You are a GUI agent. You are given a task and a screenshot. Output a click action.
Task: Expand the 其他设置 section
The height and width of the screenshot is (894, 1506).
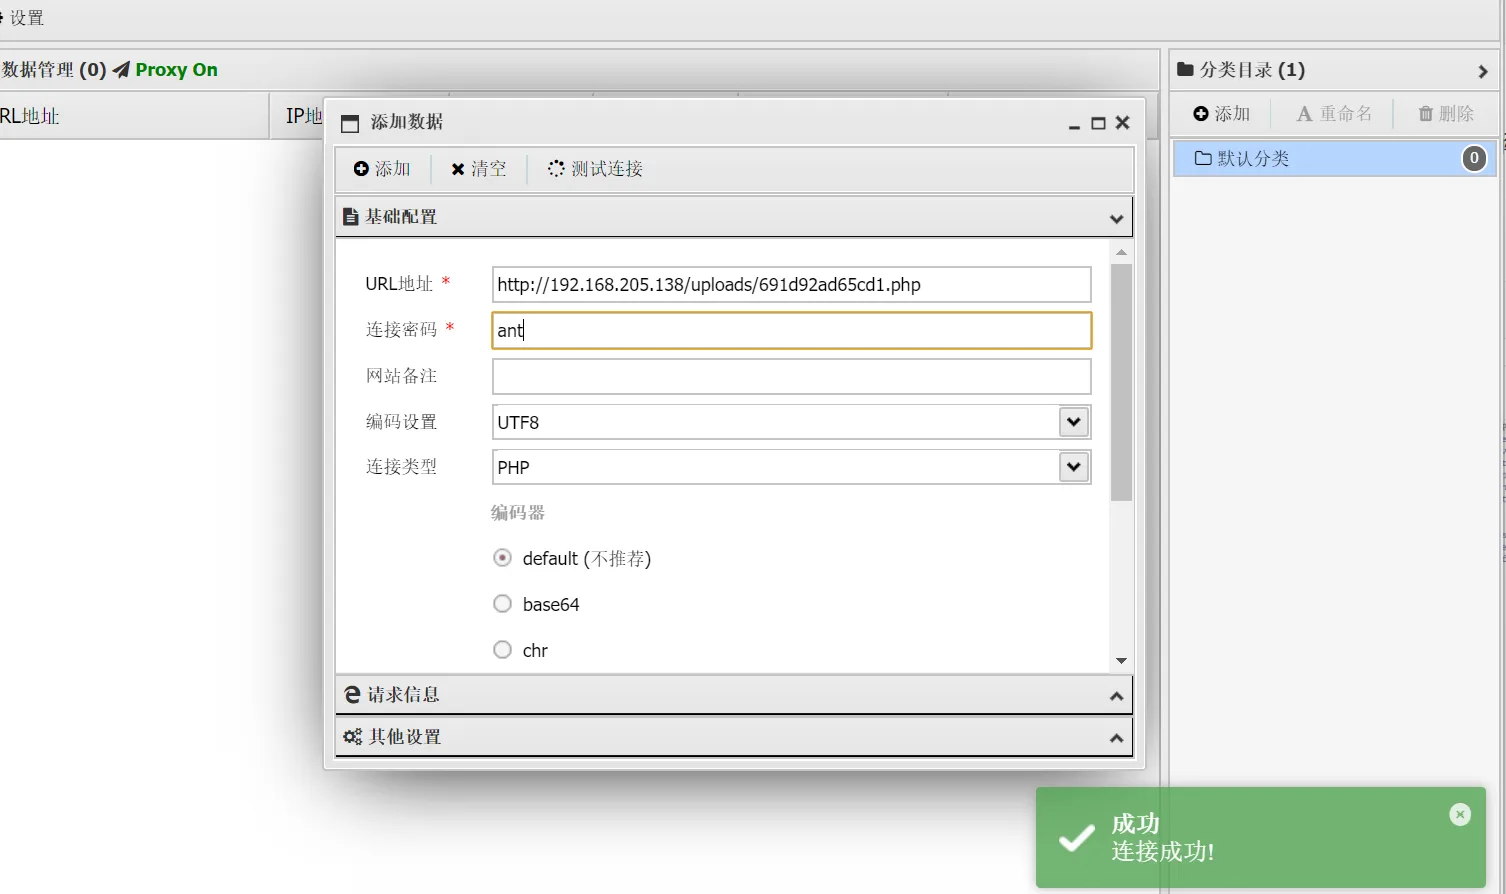tap(734, 737)
